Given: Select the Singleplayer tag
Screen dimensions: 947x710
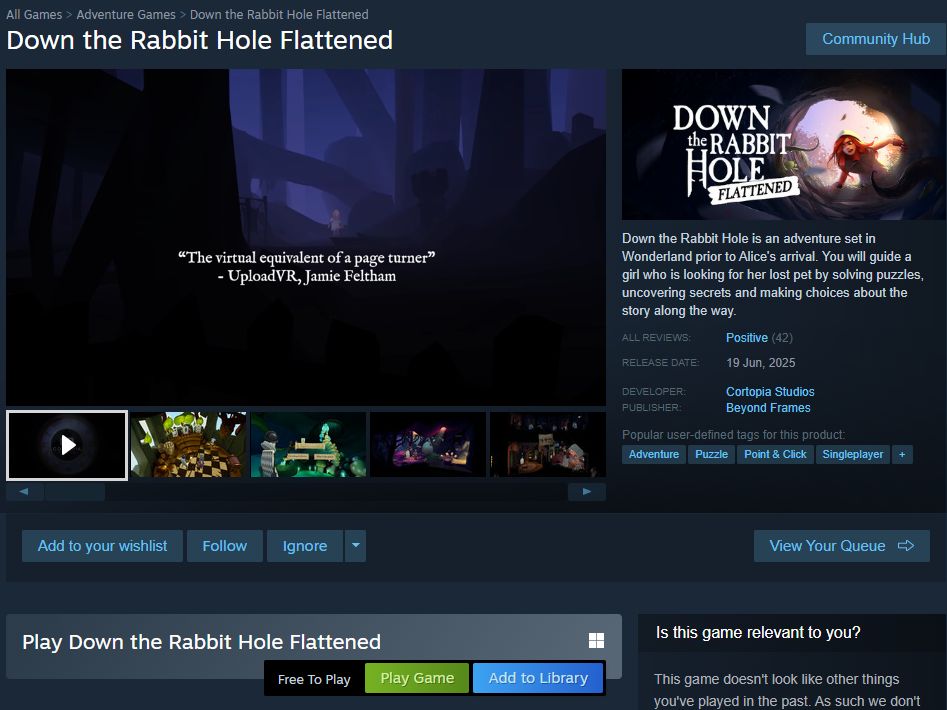Looking at the screenshot, I should click(x=852, y=454).
